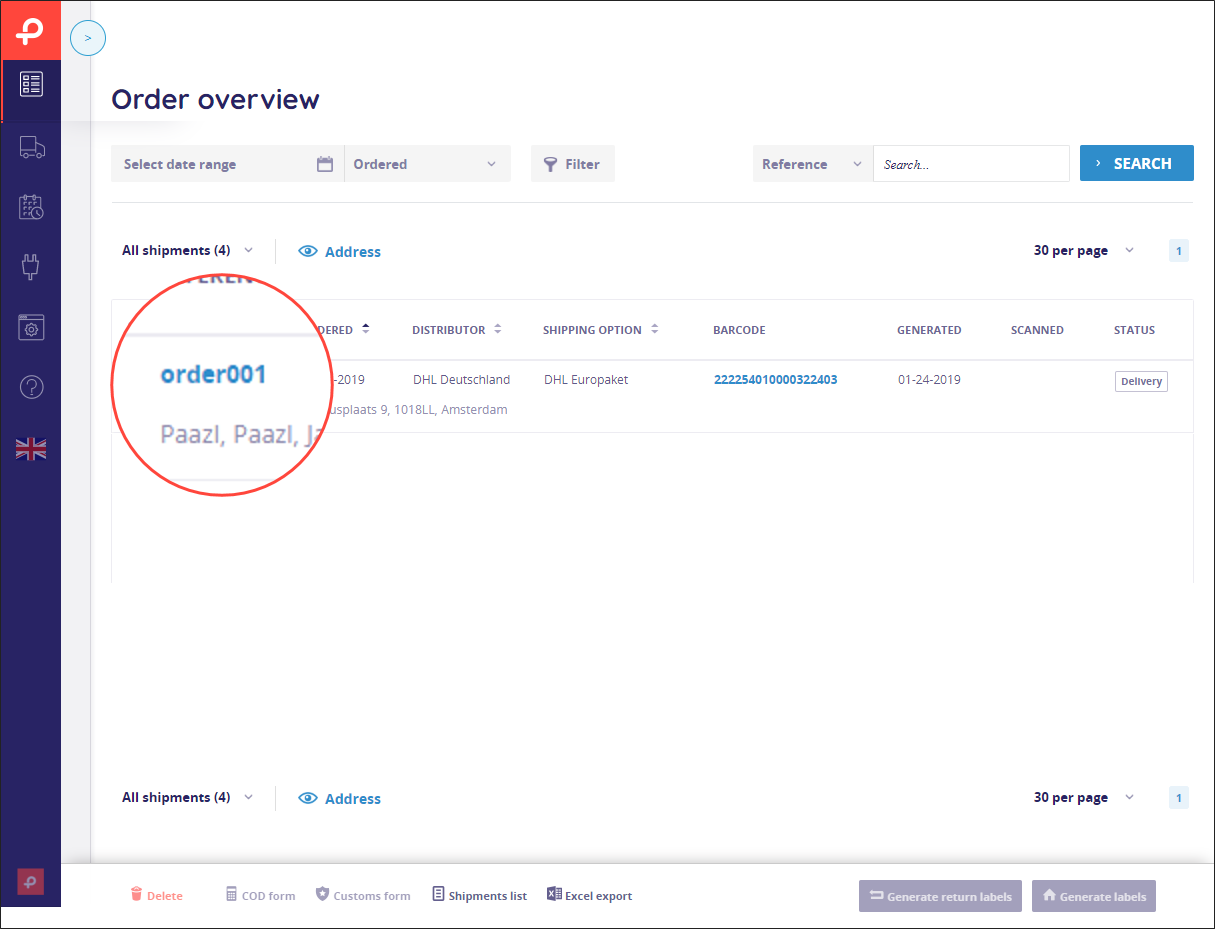The width and height of the screenshot is (1215, 929).
Task: Click the Filter button
Action: [573, 164]
